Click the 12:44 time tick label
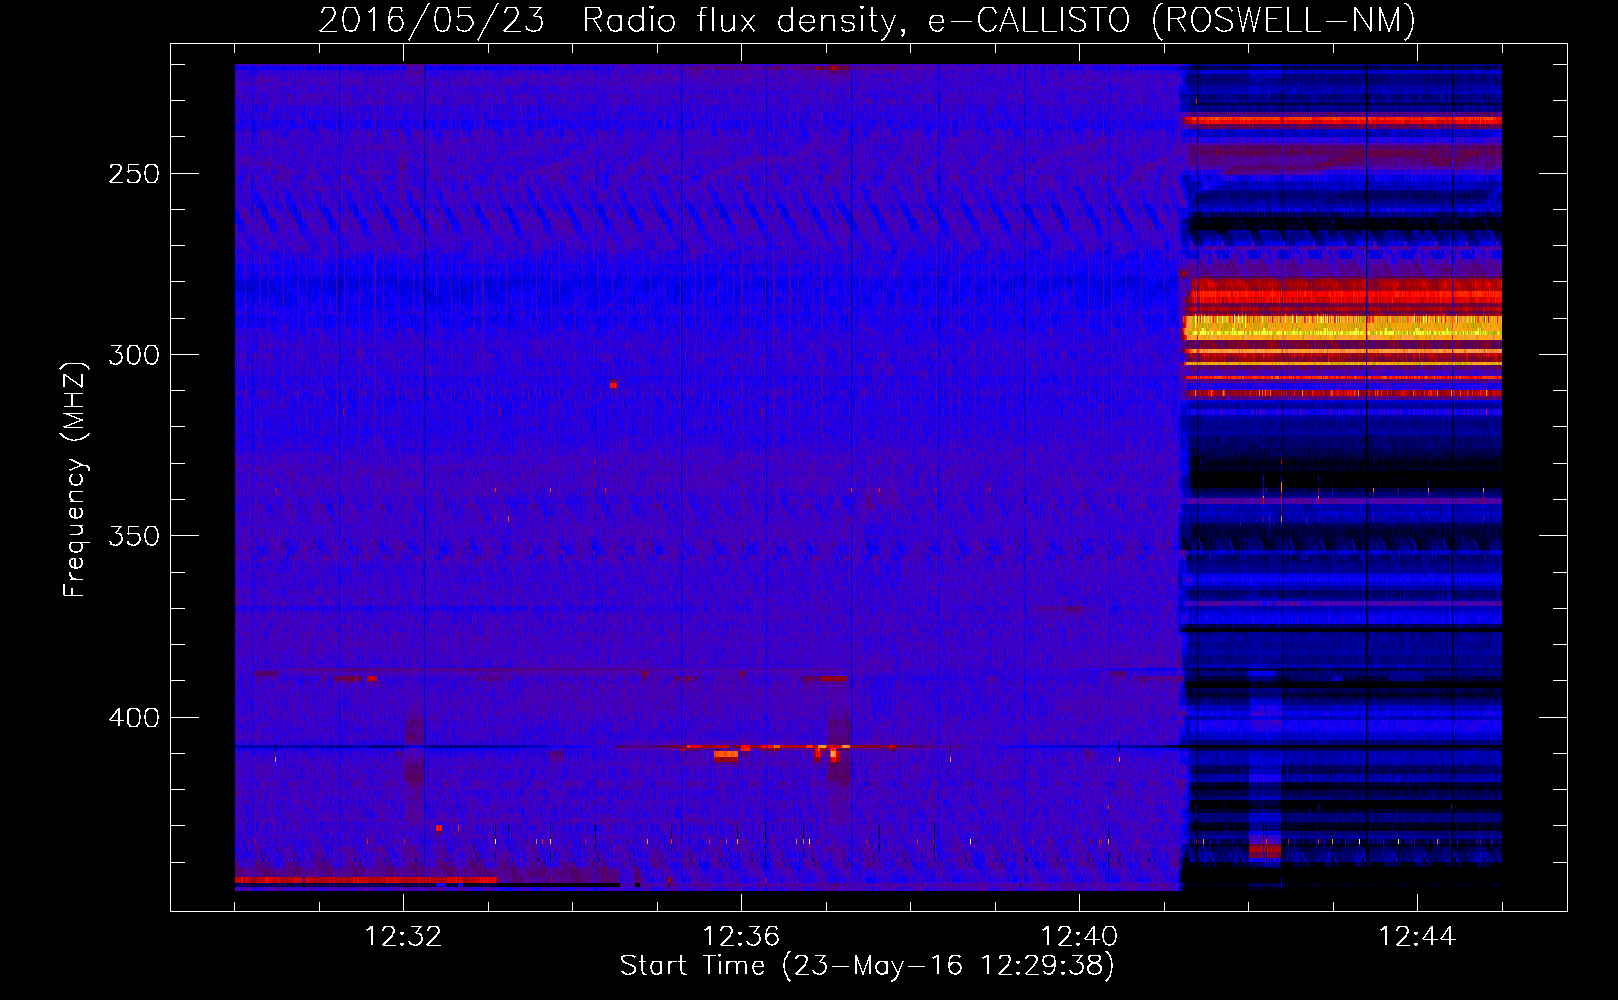 pyautogui.click(x=1417, y=937)
